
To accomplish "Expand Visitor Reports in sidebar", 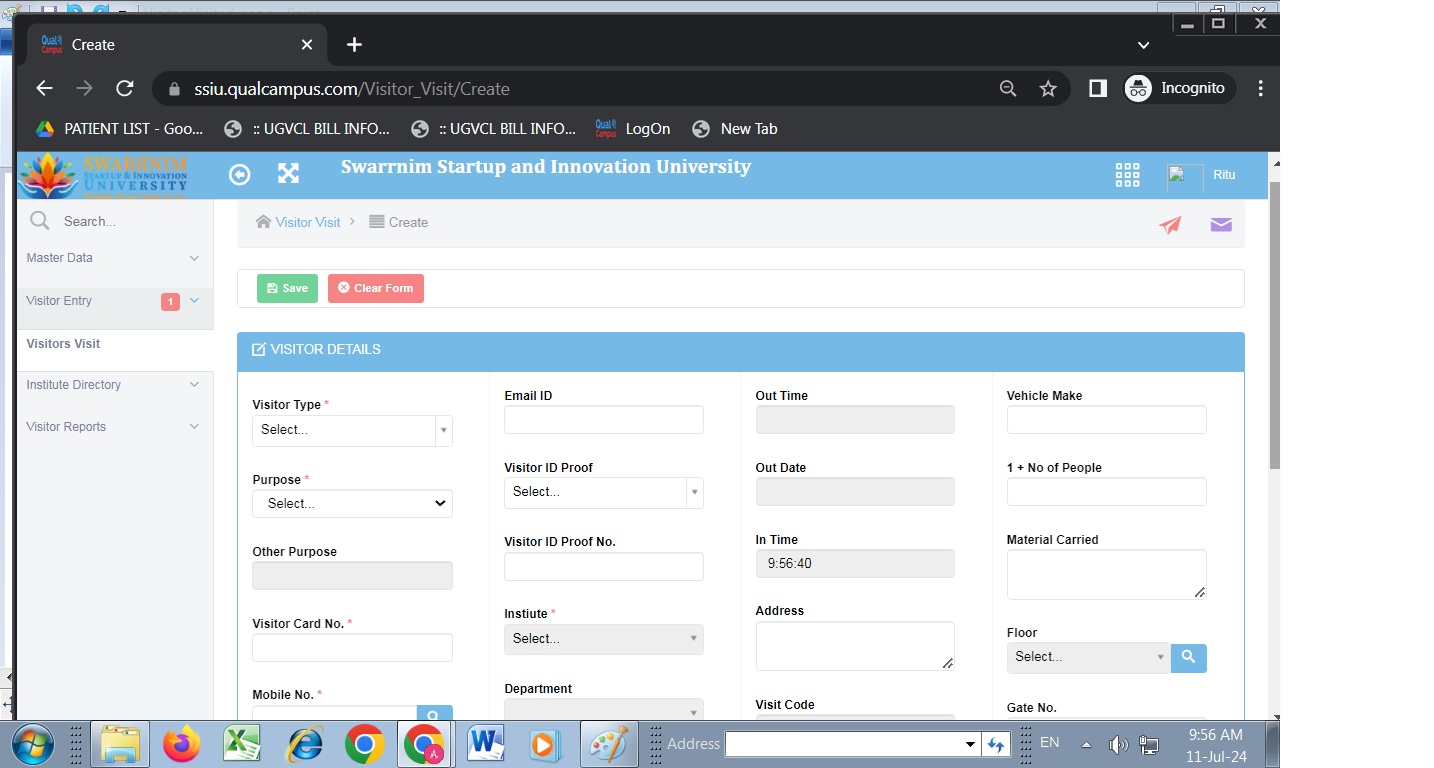I will point(115,427).
